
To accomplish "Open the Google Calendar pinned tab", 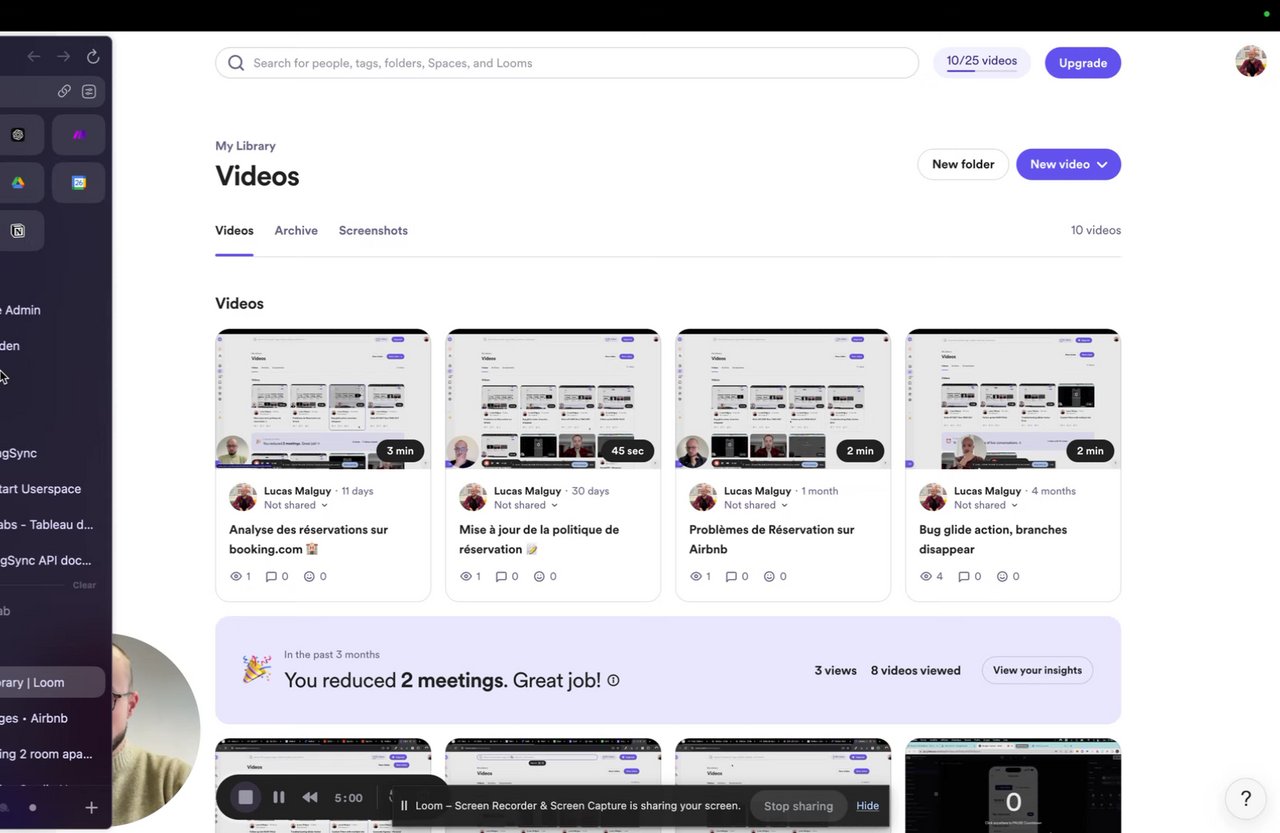I will pos(79,183).
